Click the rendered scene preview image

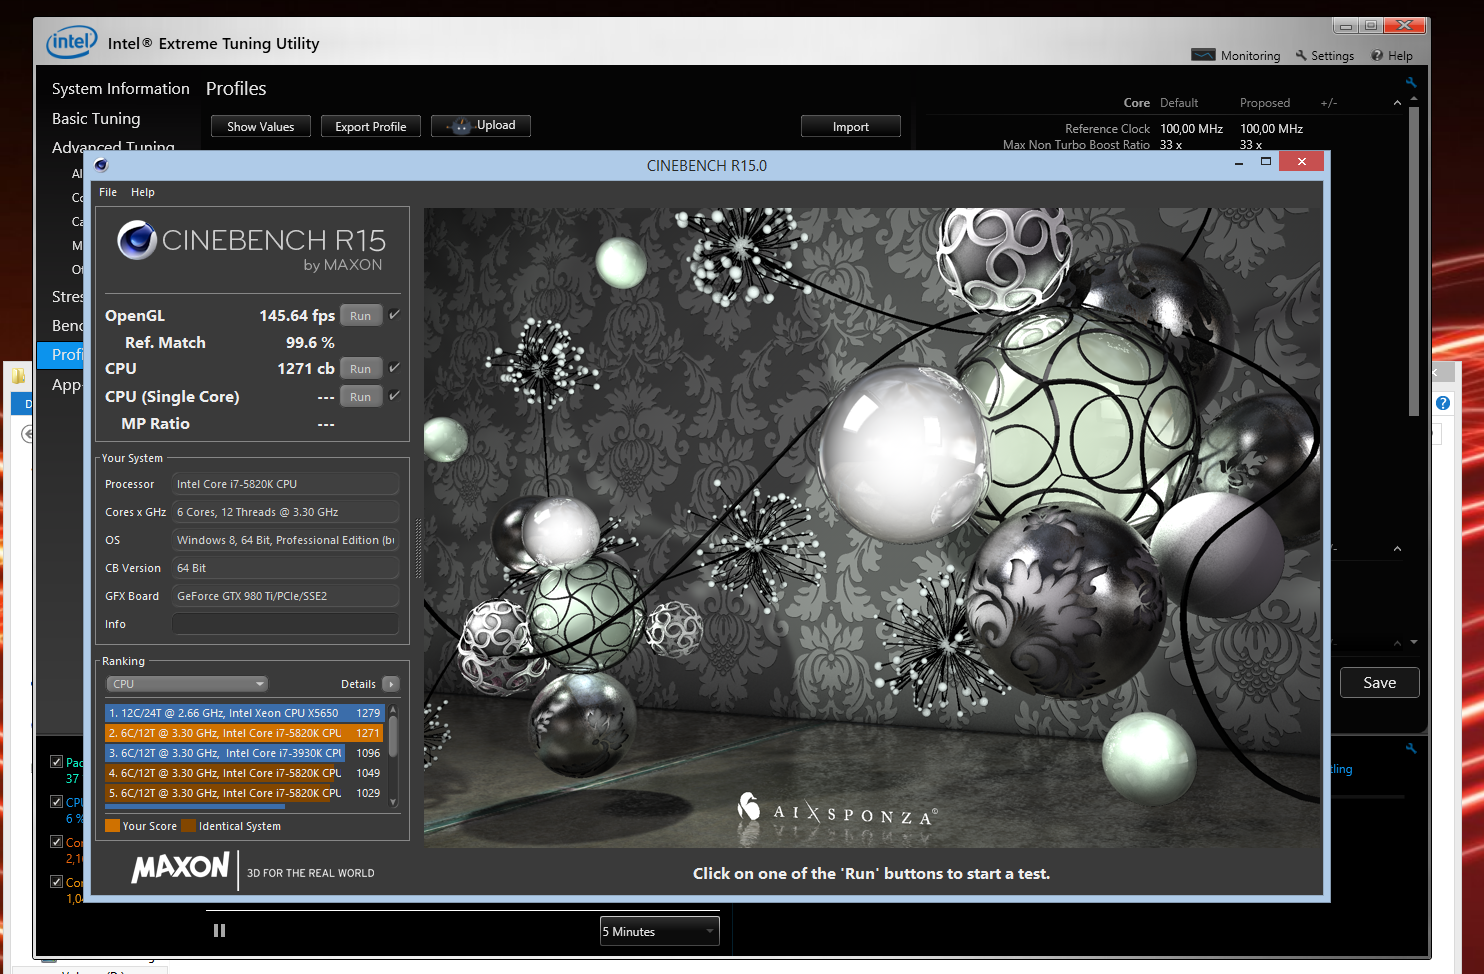click(x=872, y=528)
